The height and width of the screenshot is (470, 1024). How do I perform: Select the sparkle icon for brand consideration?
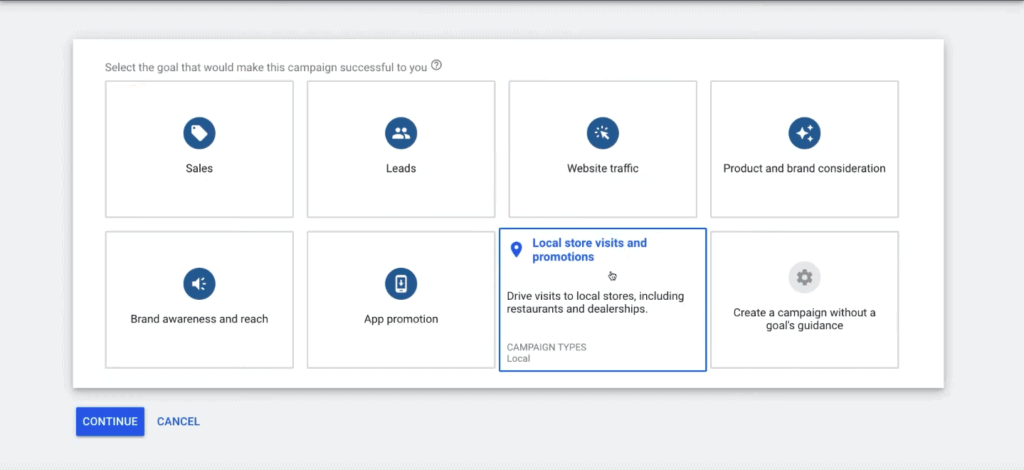(x=805, y=134)
